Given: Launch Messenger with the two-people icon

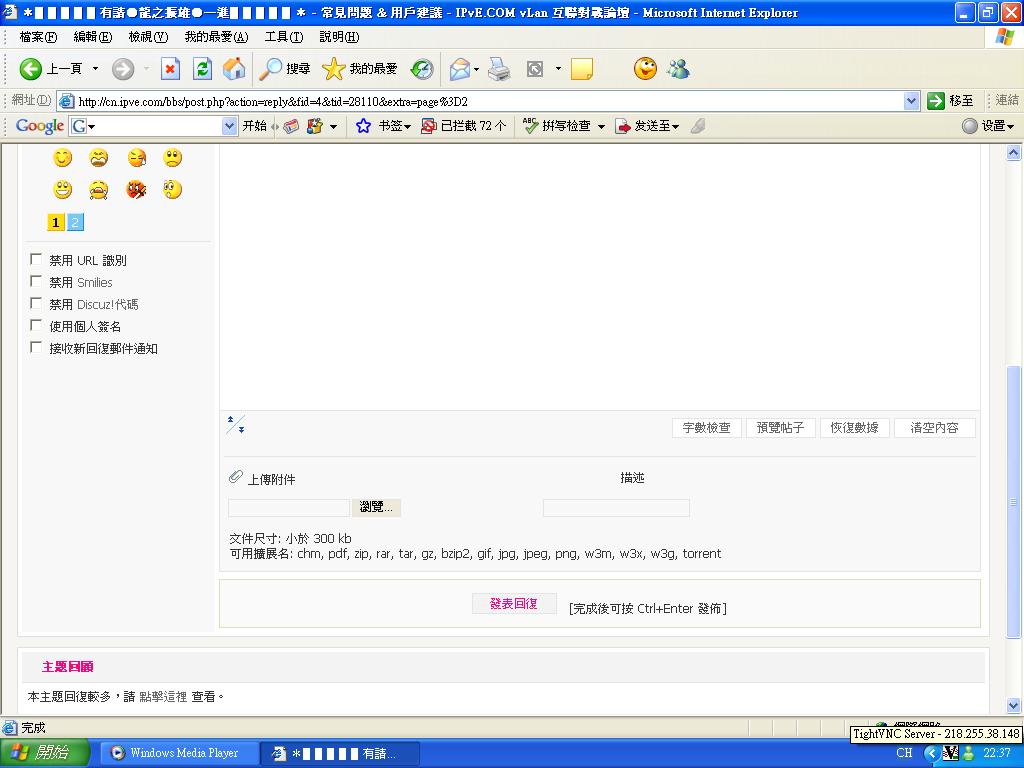Looking at the screenshot, I should (679, 69).
